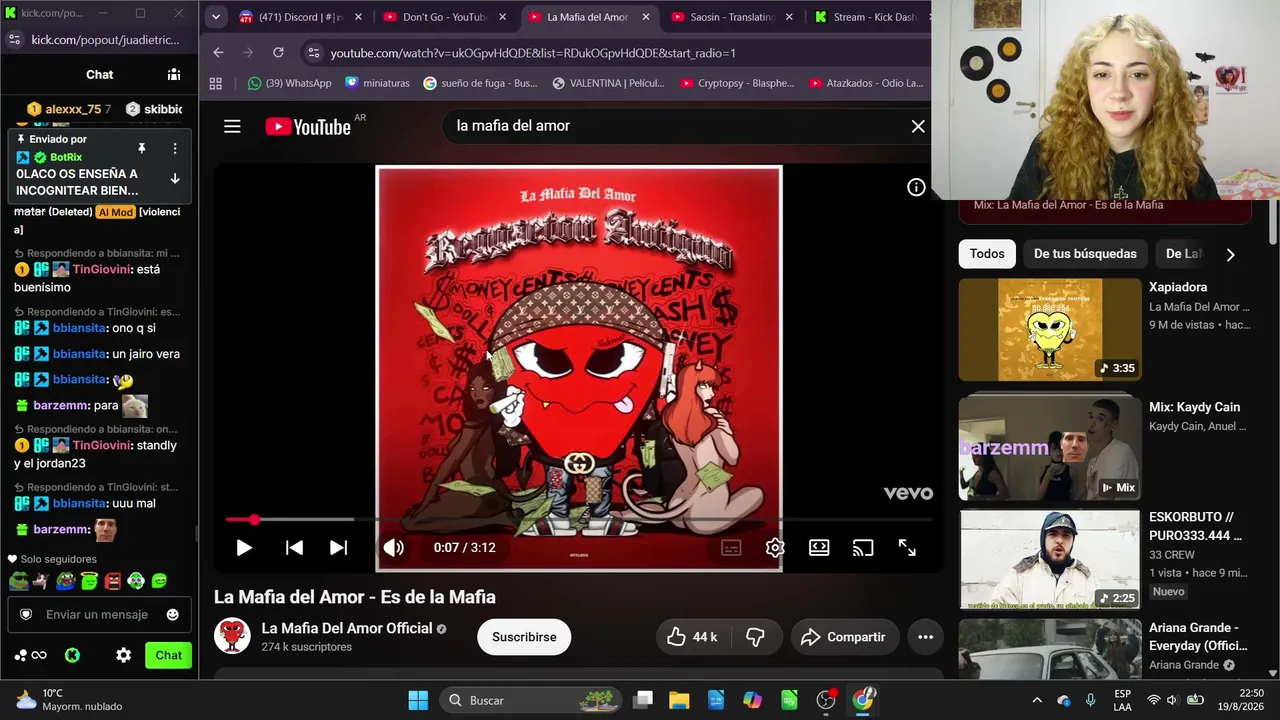Reload the YouTube page
This screenshot has width=1280, height=720.
point(278,52)
